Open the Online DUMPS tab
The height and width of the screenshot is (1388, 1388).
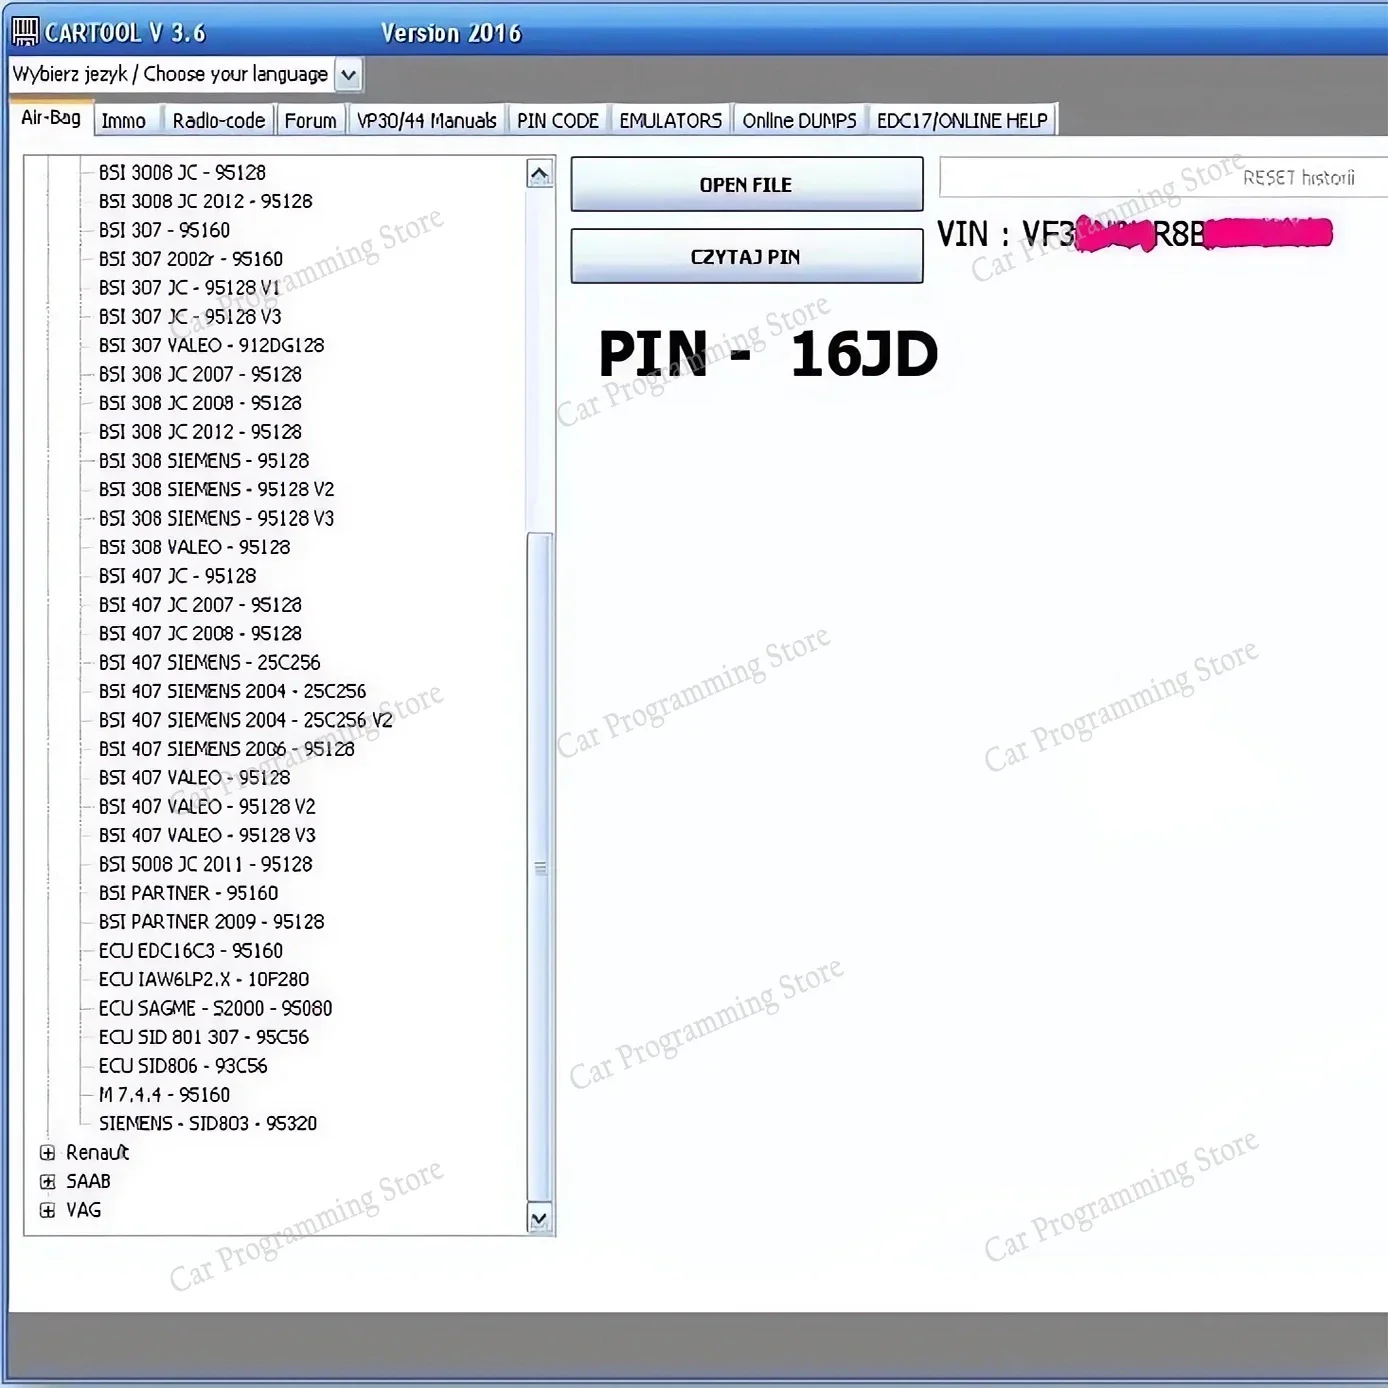click(798, 119)
